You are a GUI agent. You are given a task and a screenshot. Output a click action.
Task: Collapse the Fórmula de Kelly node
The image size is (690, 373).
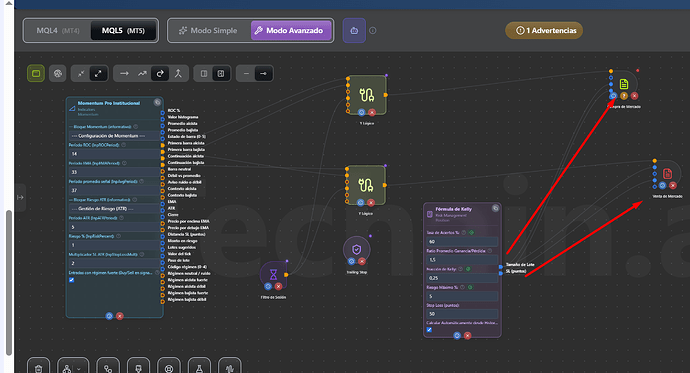[x=495, y=208]
